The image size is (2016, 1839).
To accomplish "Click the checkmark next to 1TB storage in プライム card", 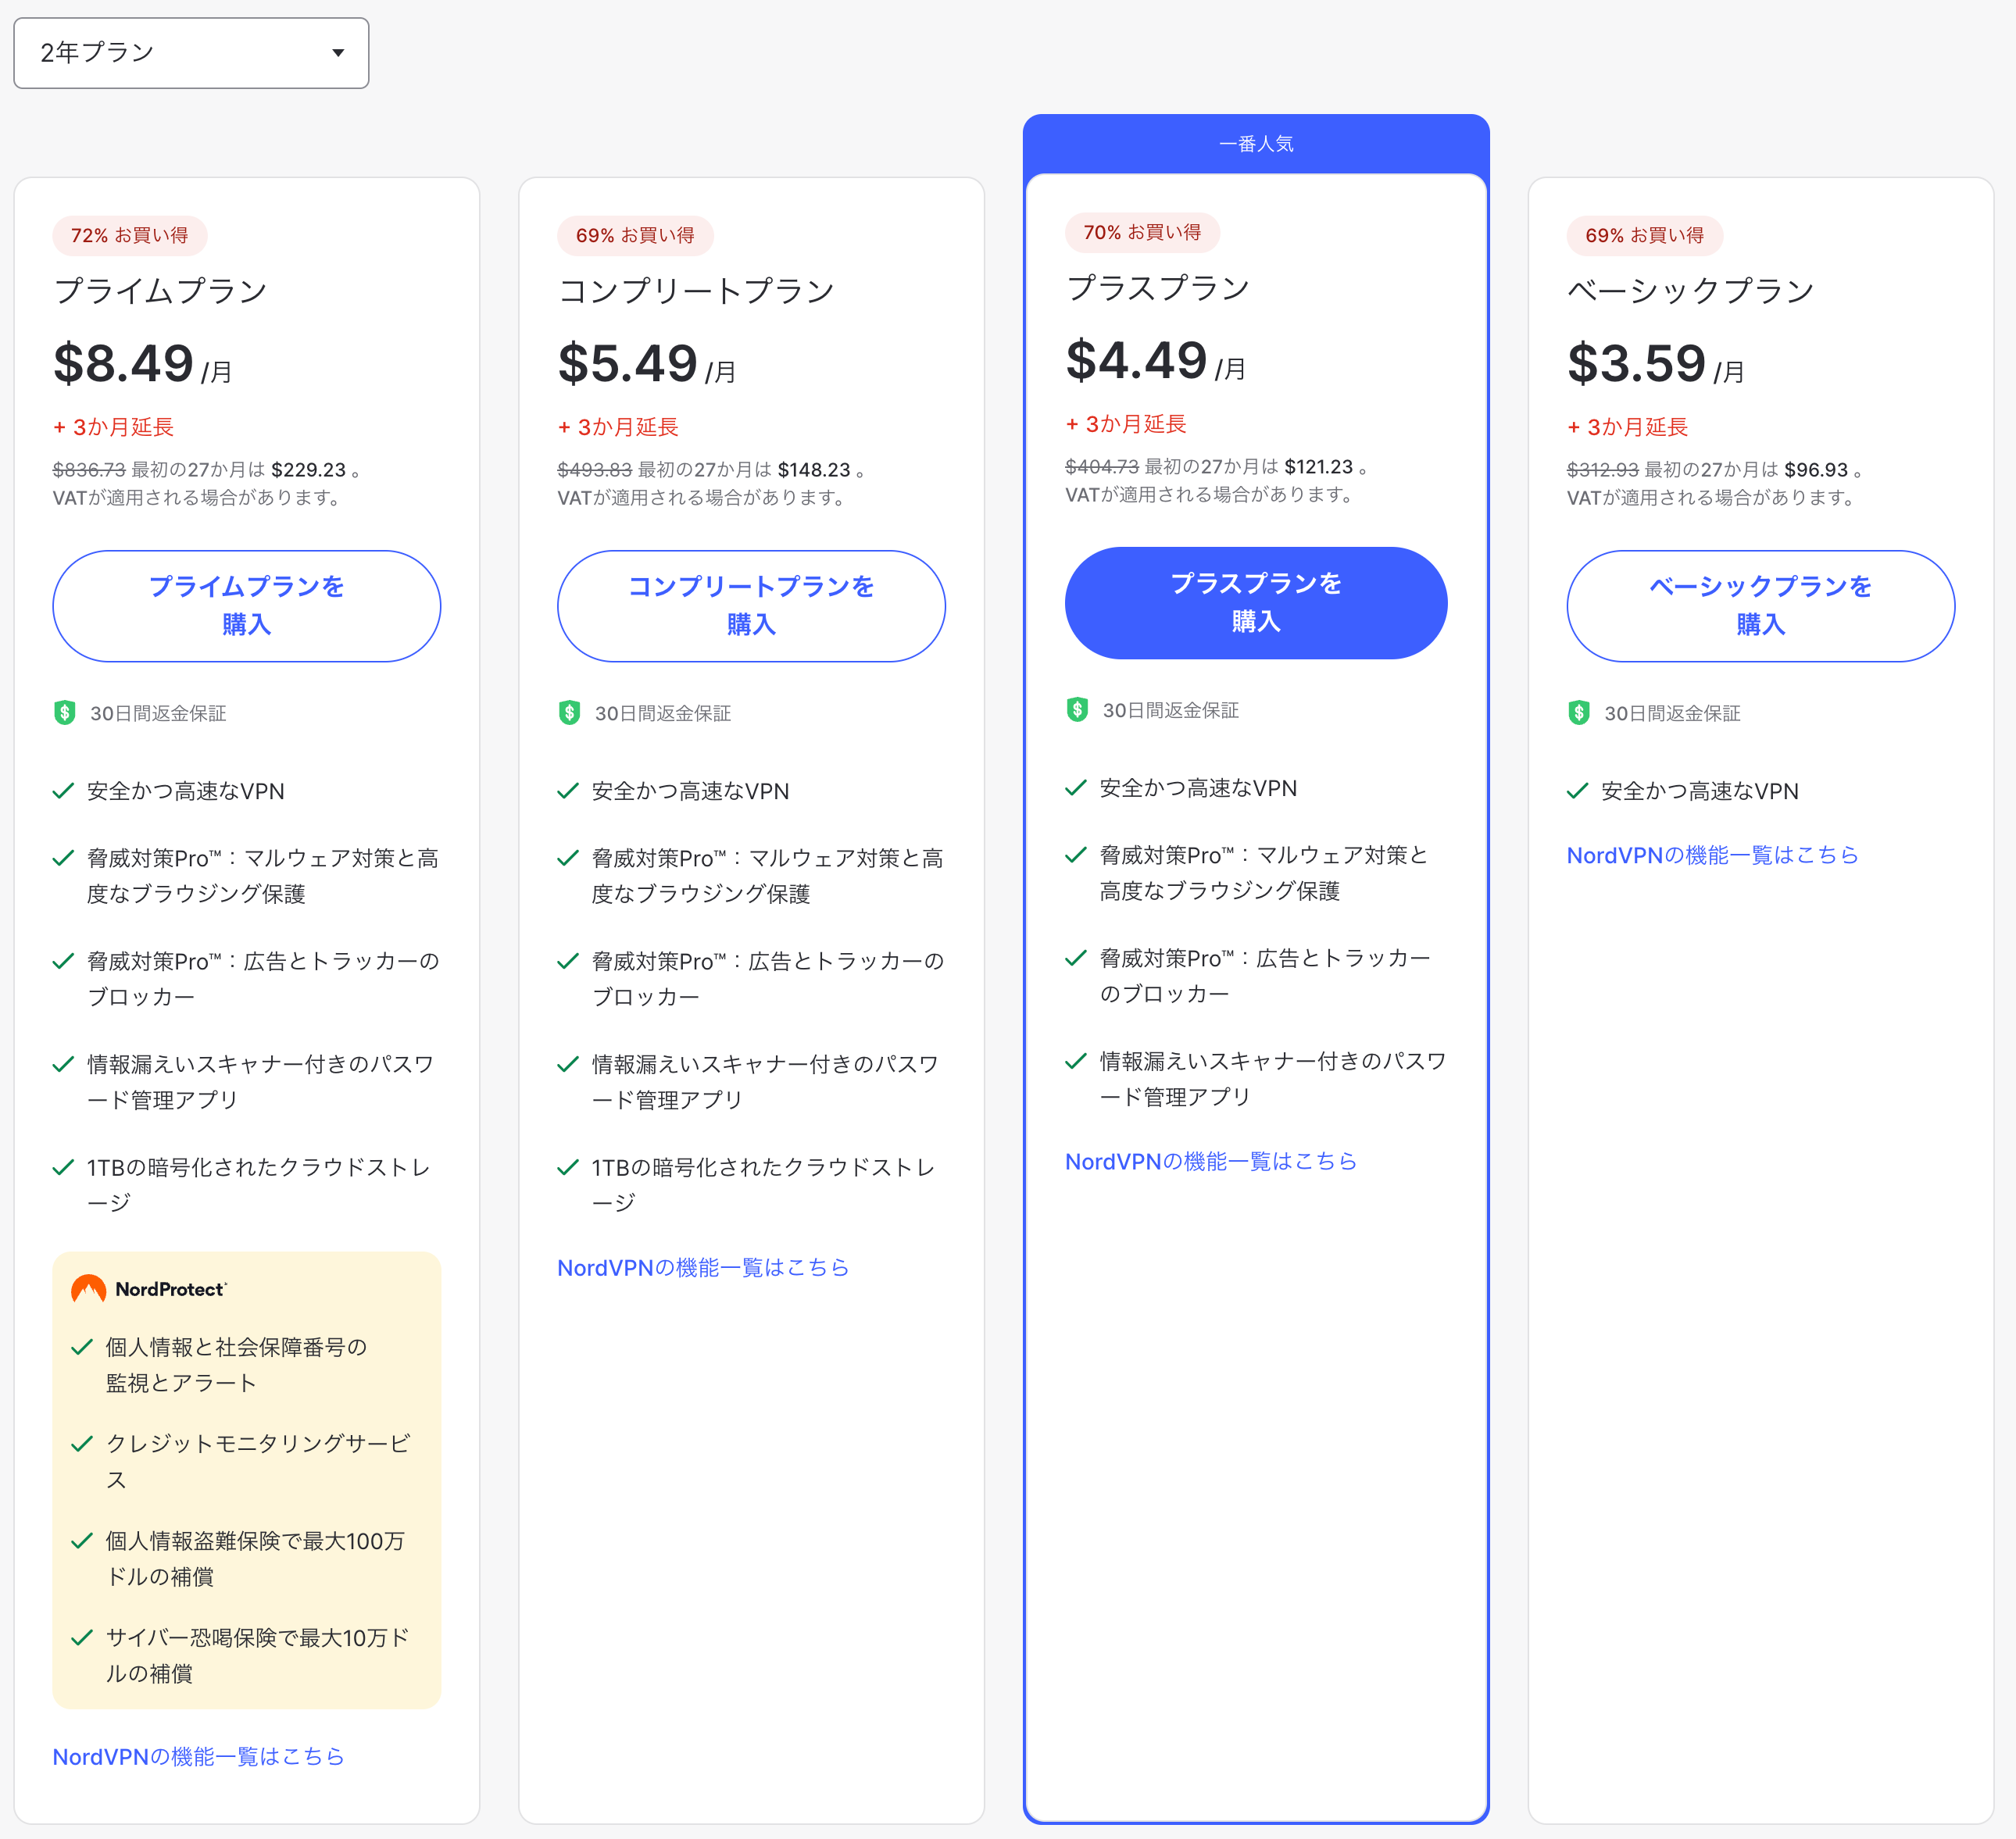I will [x=63, y=1167].
